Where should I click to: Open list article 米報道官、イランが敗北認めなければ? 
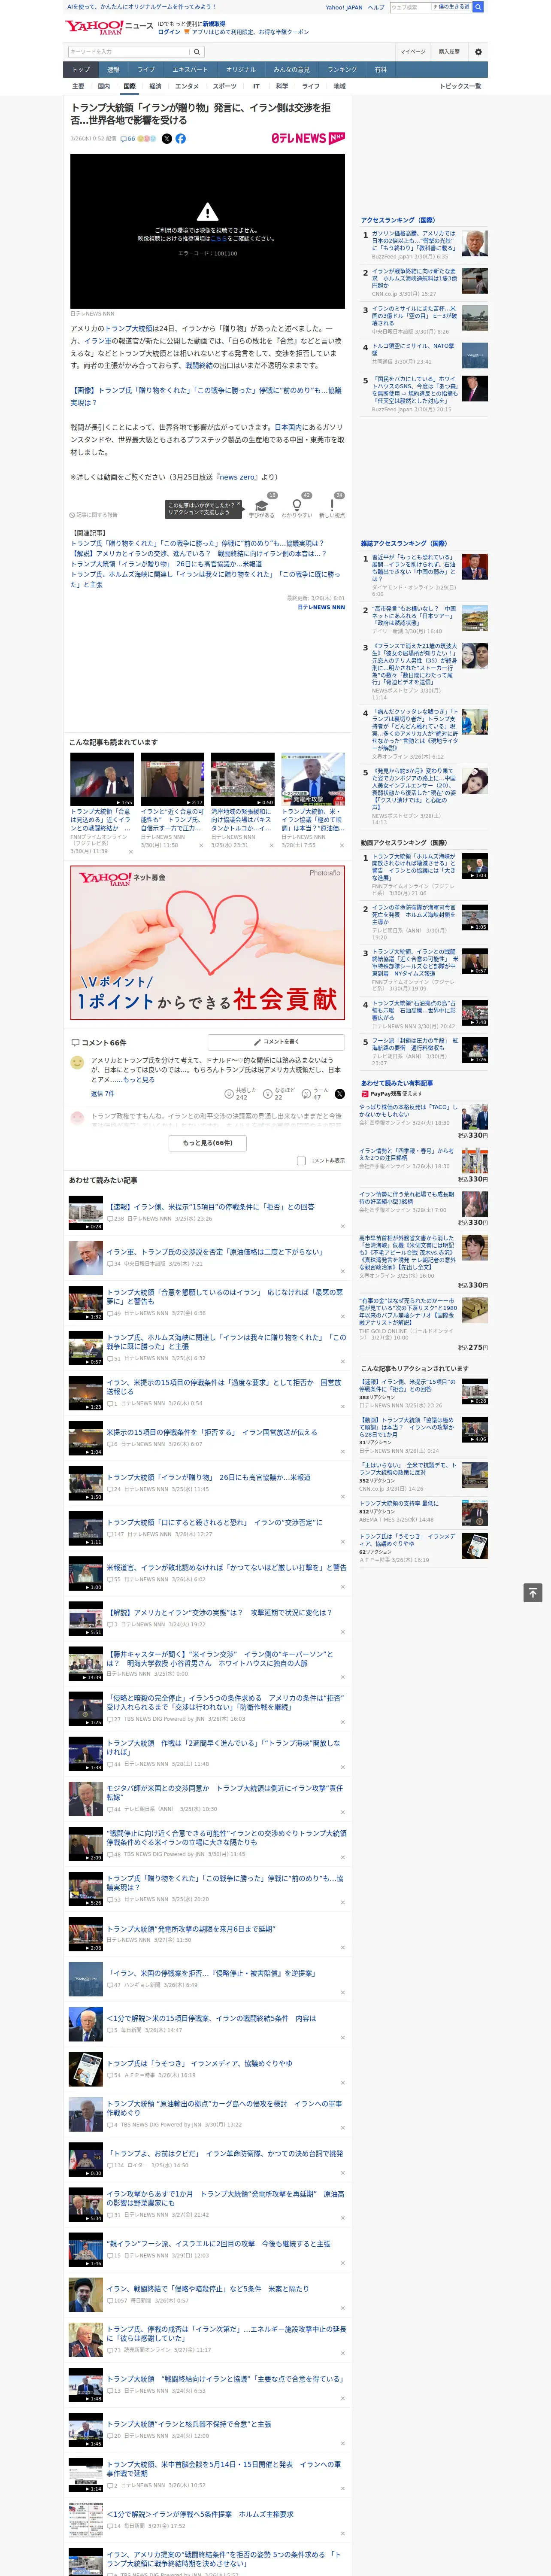click(x=226, y=1567)
